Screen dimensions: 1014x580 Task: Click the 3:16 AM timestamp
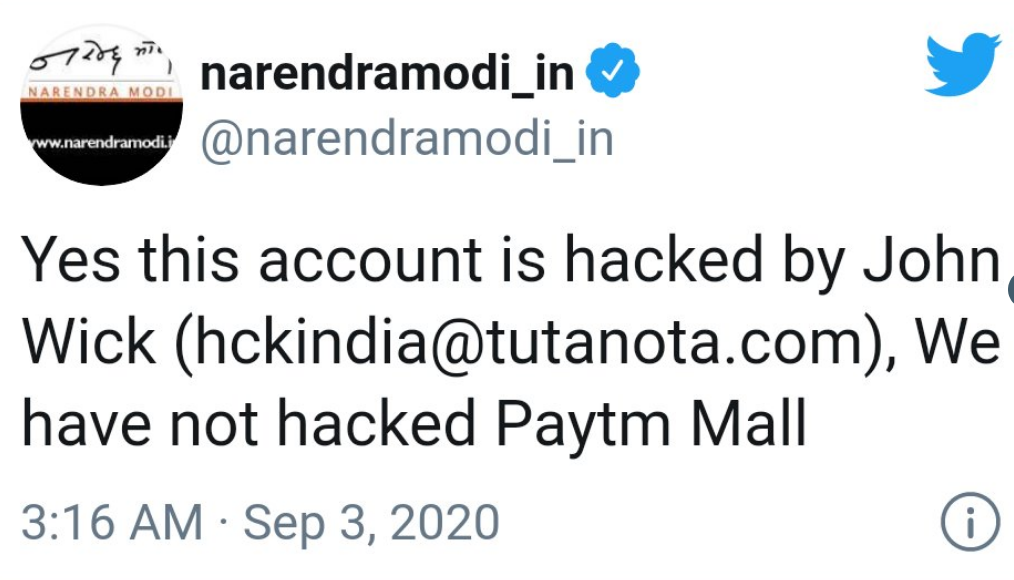[112, 522]
